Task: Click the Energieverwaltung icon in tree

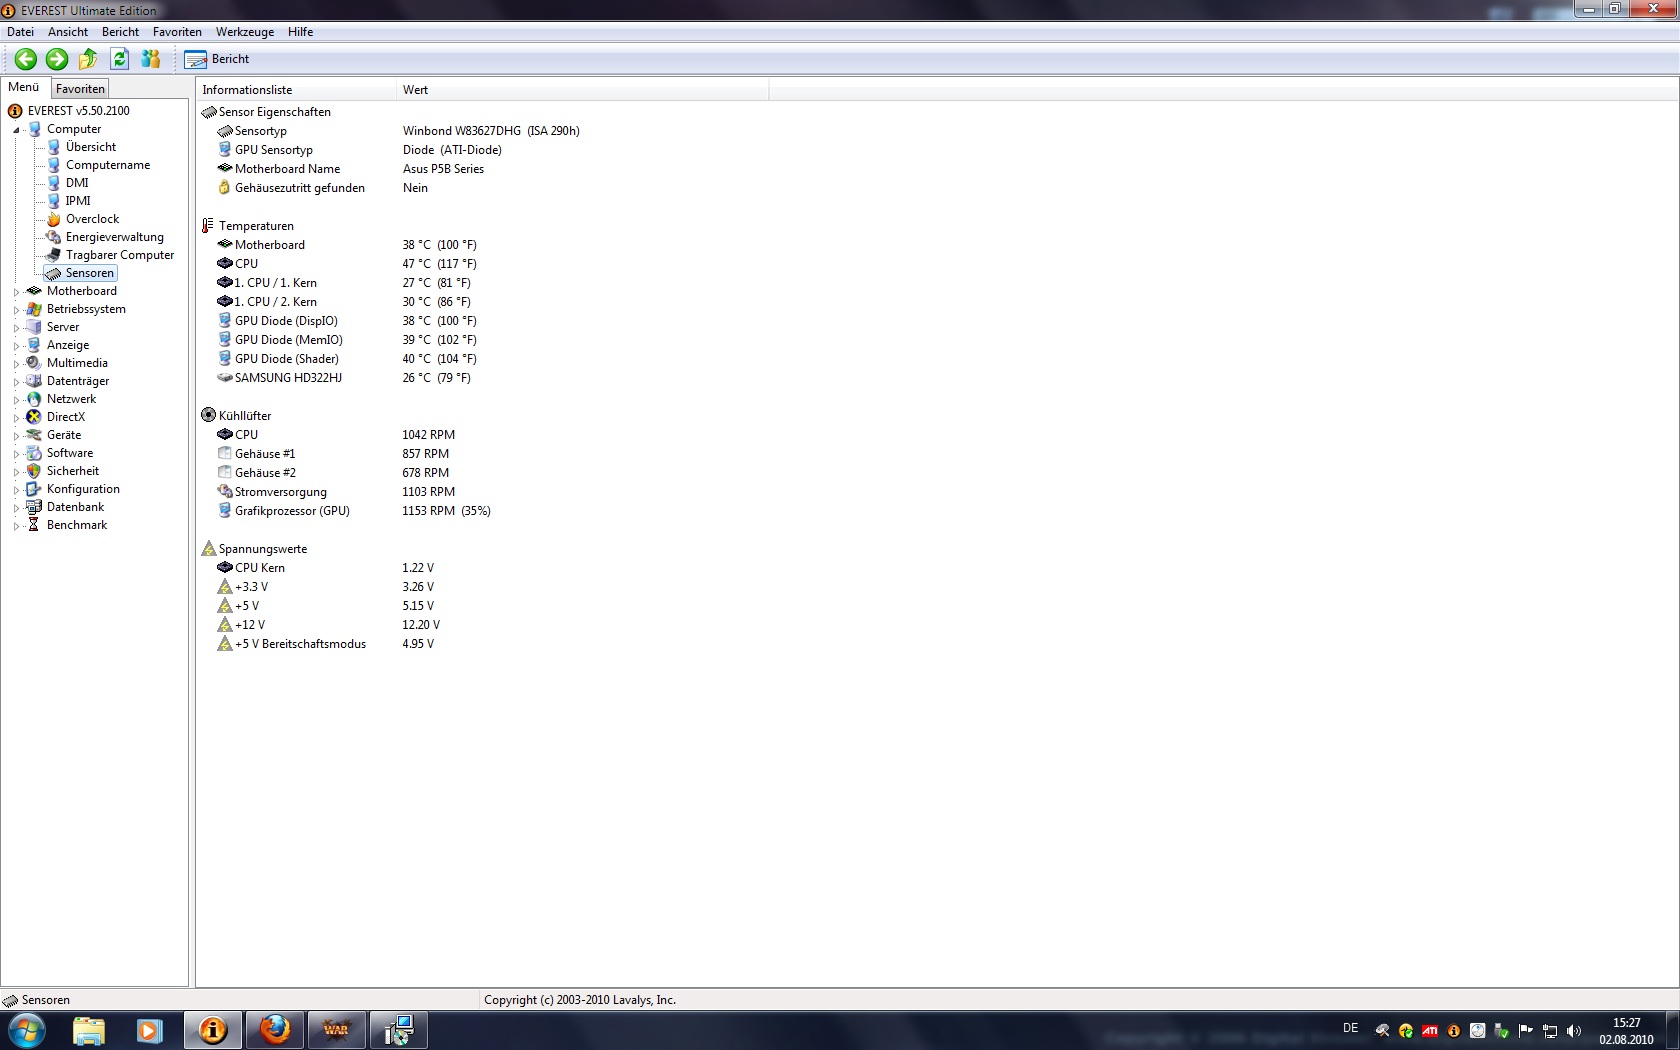Action: coord(54,237)
